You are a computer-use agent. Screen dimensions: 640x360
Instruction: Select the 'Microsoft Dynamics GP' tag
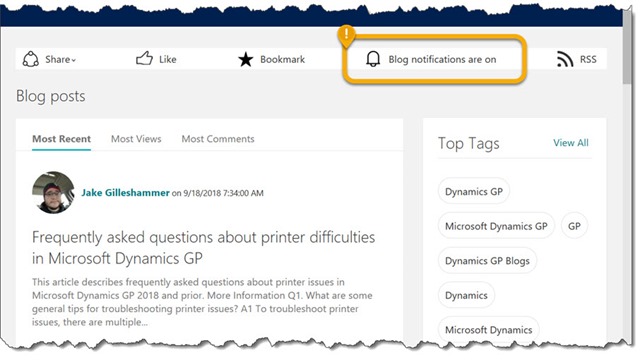pos(496,226)
